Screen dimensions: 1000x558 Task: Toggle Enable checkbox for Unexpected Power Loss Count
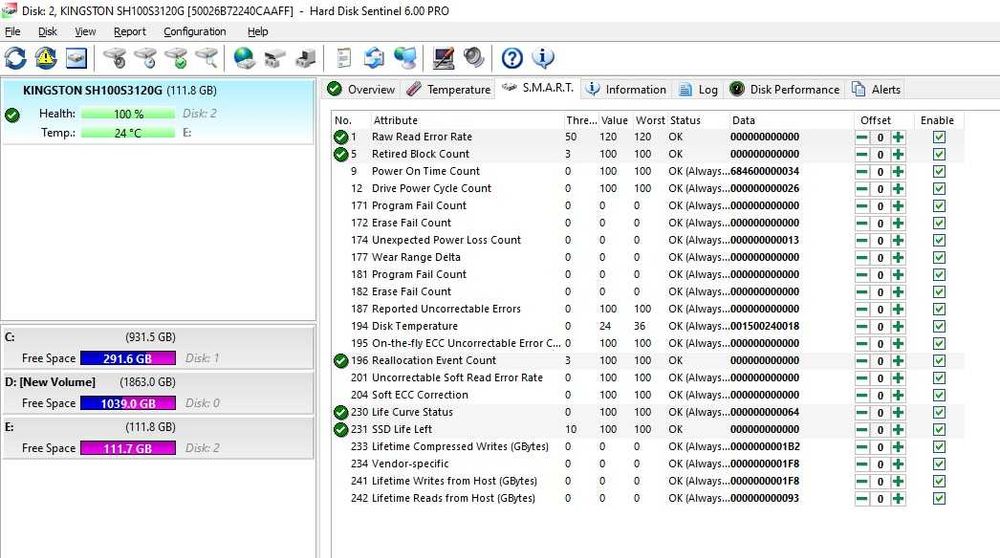pos(939,240)
